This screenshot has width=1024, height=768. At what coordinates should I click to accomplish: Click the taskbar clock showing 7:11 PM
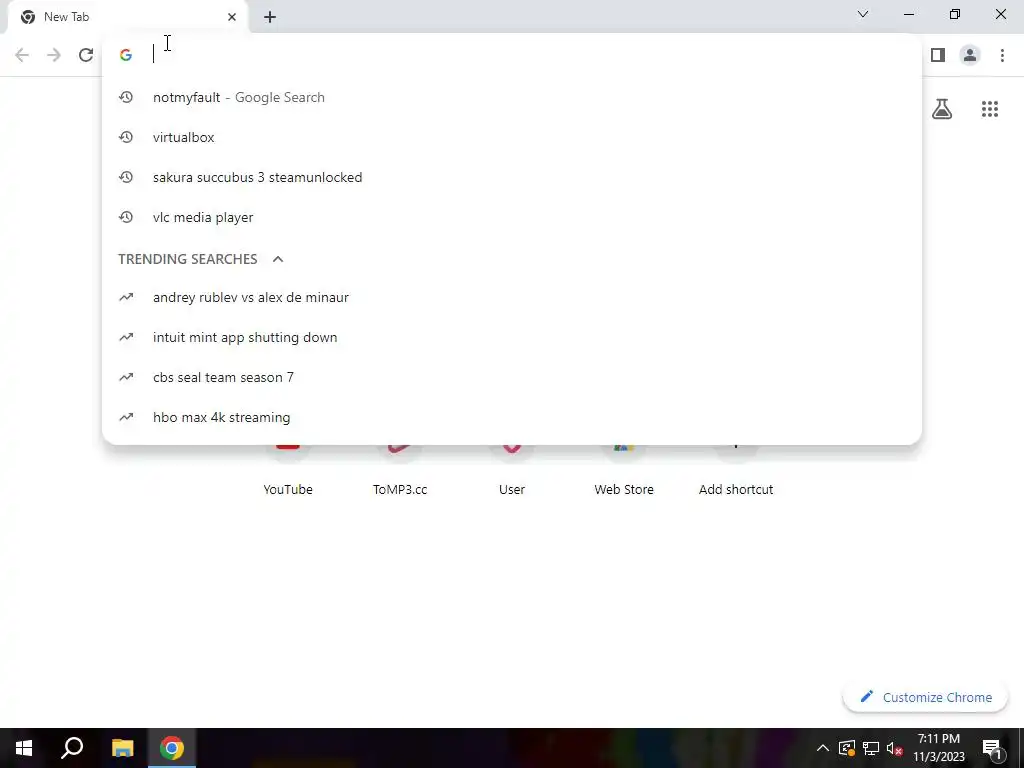(x=938, y=748)
